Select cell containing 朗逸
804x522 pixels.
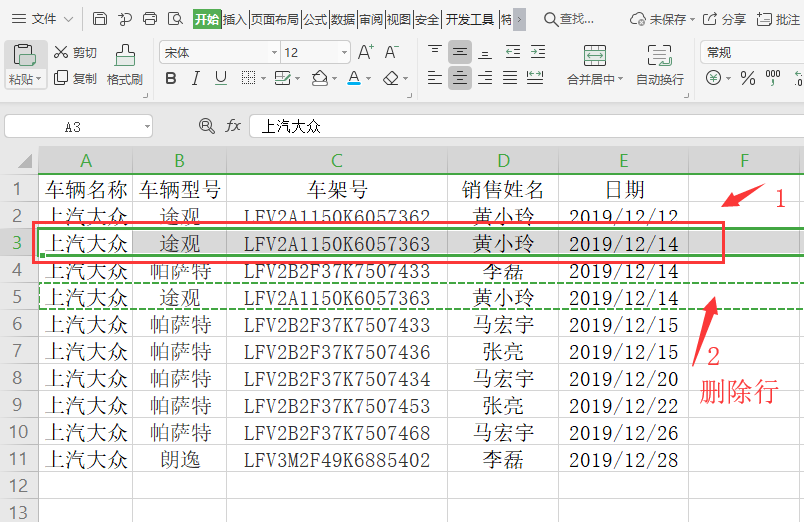(179, 459)
